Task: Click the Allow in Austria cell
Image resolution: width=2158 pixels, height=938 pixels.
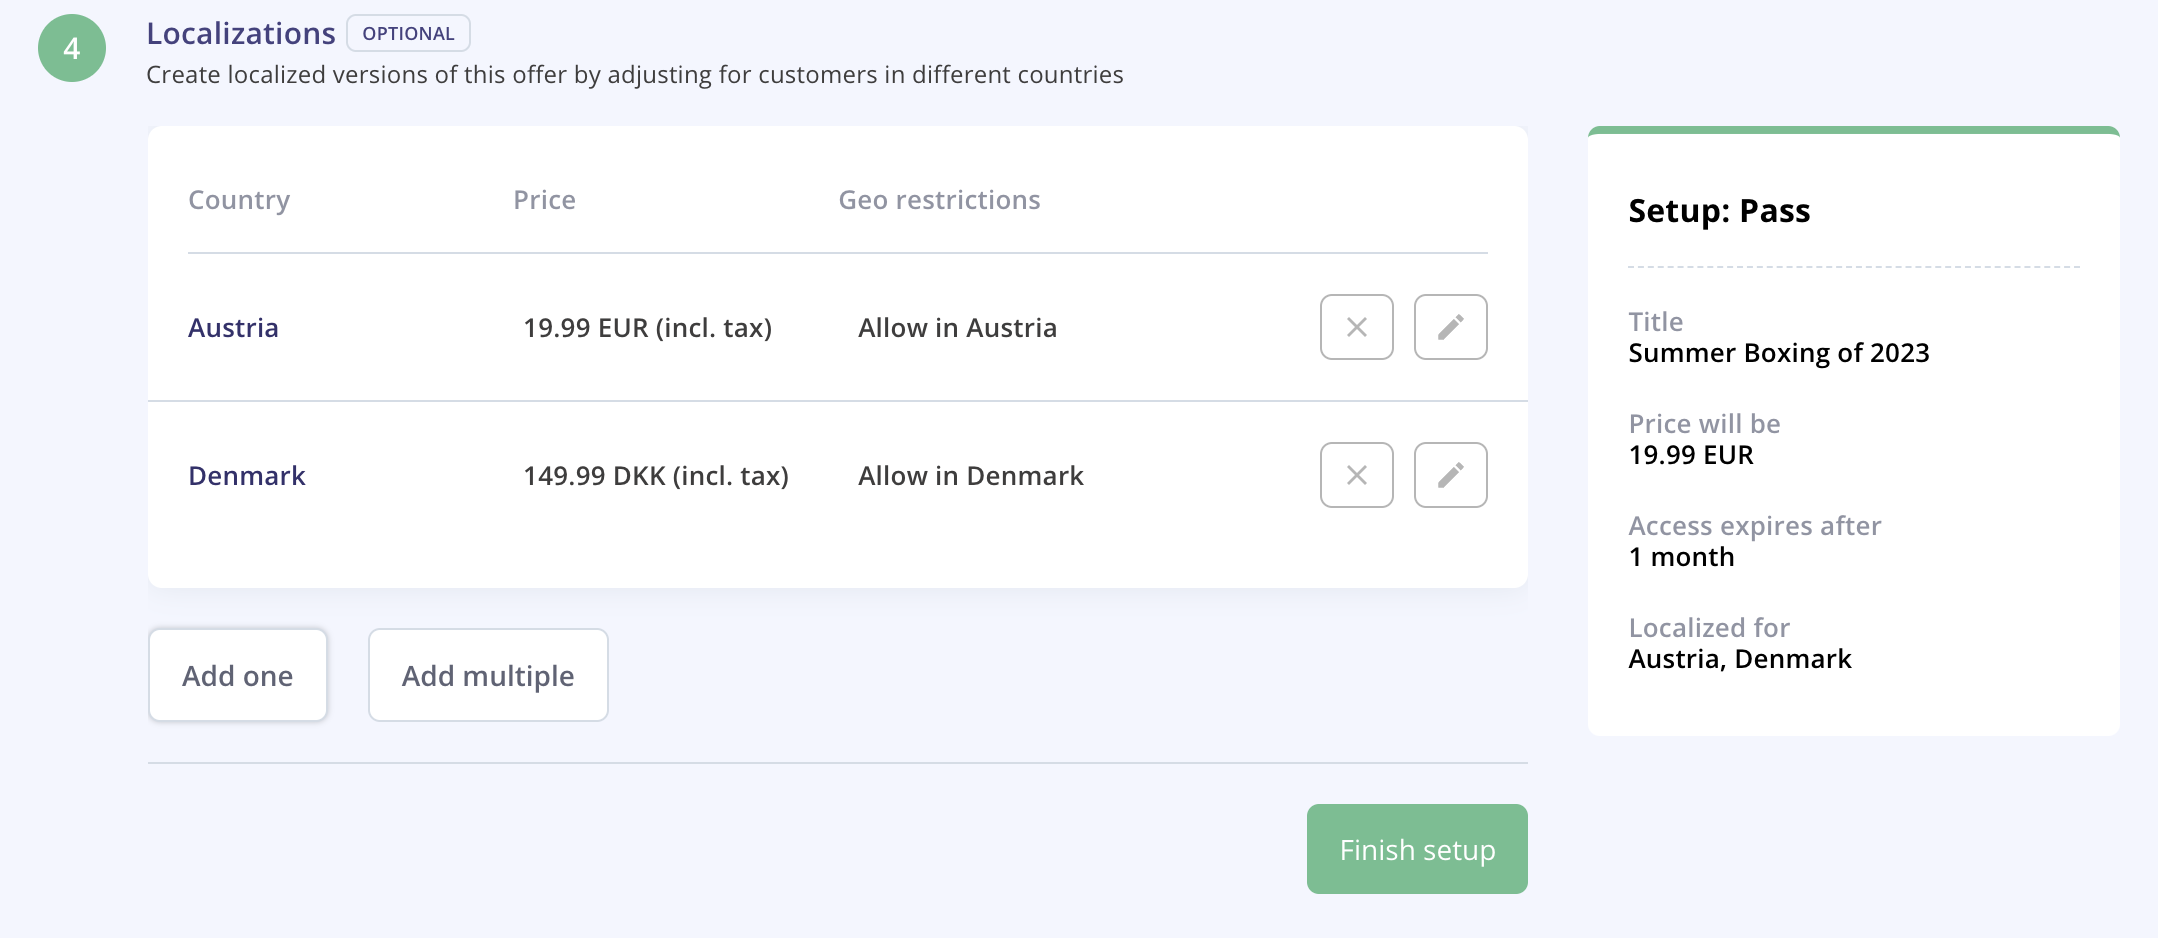Action: coord(957,328)
